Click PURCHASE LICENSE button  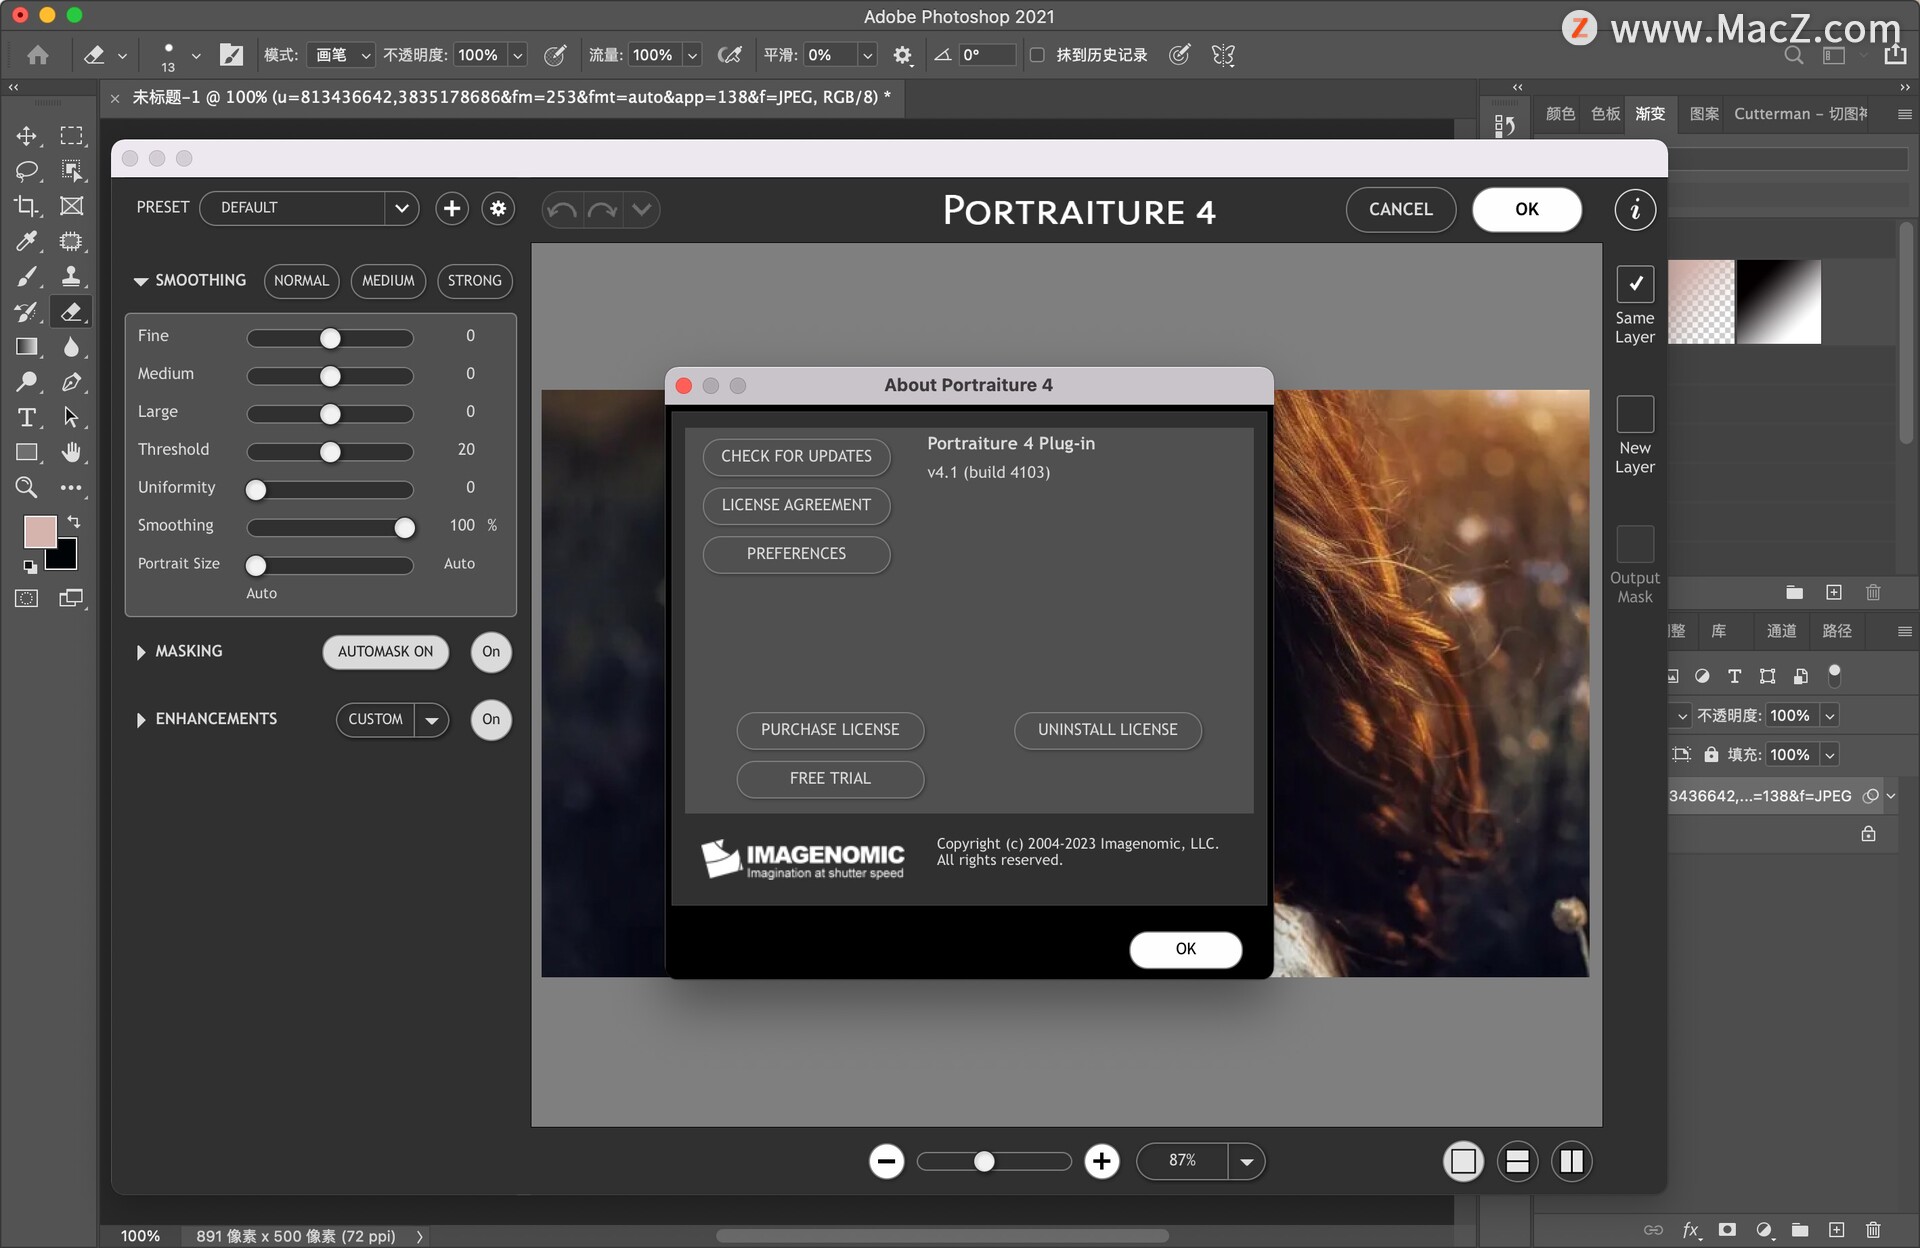(830, 730)
